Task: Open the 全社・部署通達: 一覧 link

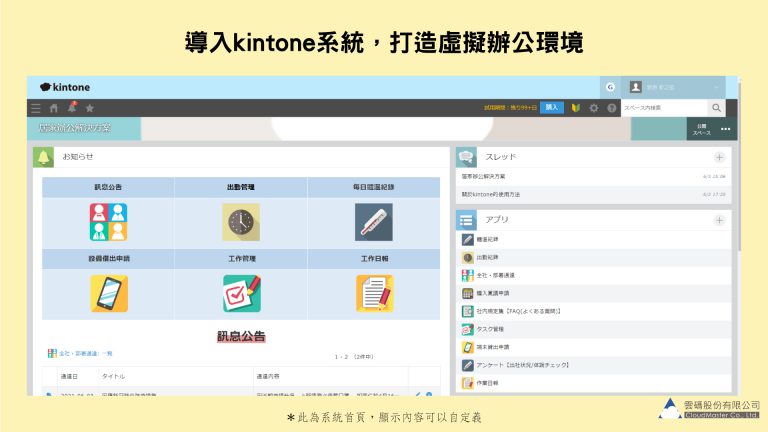Action: point(86,353)
